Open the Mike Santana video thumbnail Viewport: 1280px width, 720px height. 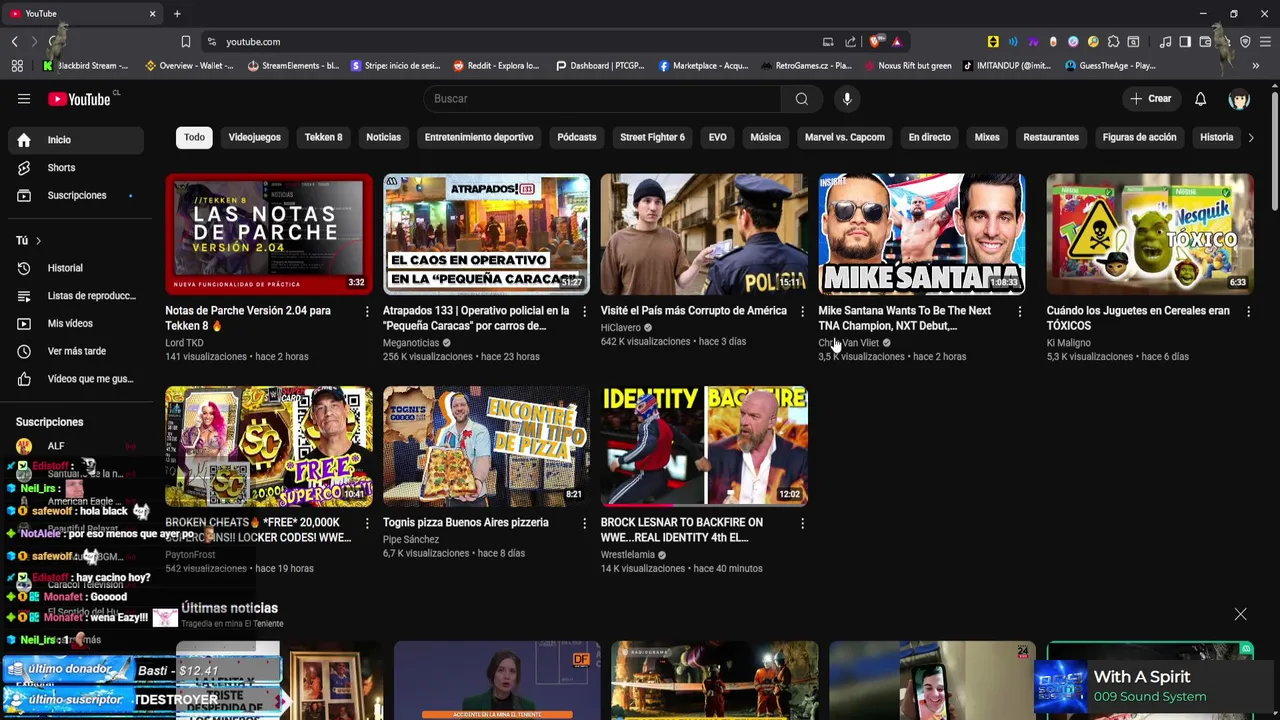[x=922, y=234]
